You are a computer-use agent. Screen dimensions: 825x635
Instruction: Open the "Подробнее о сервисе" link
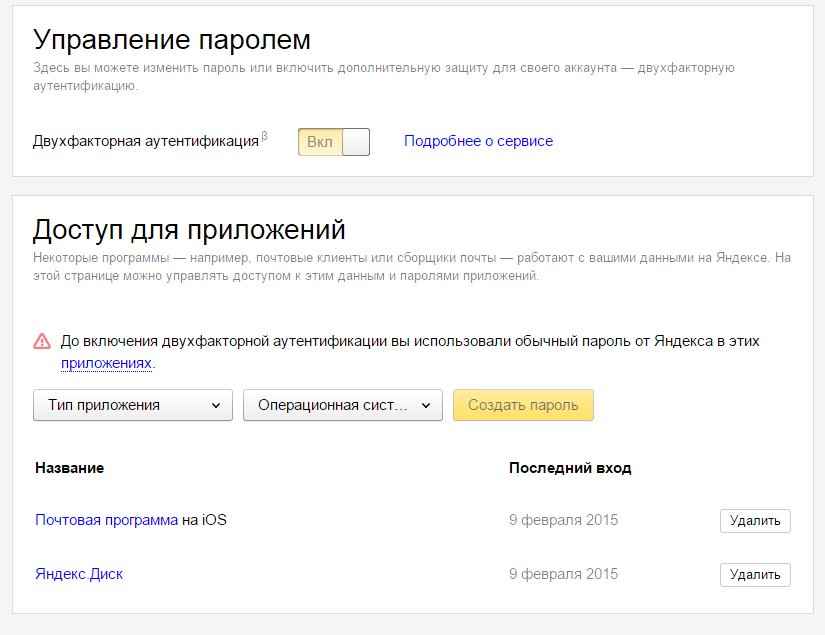click(x=478, y=141)
